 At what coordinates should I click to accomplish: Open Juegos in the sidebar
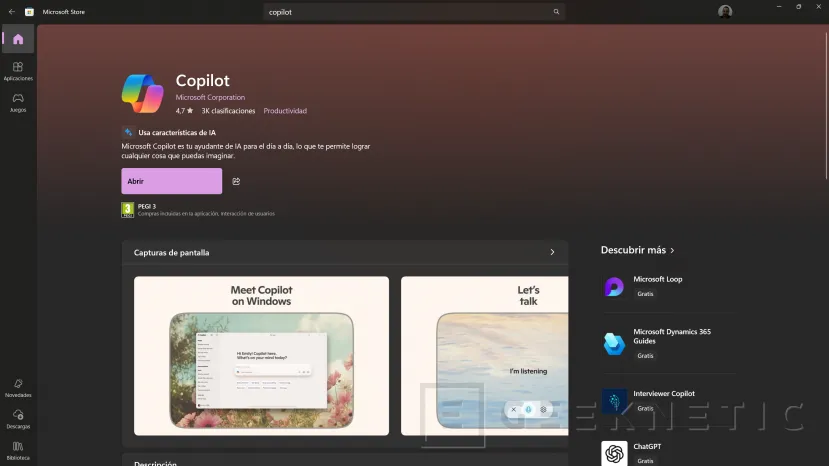pyautogui.click(x=18, y=103)
